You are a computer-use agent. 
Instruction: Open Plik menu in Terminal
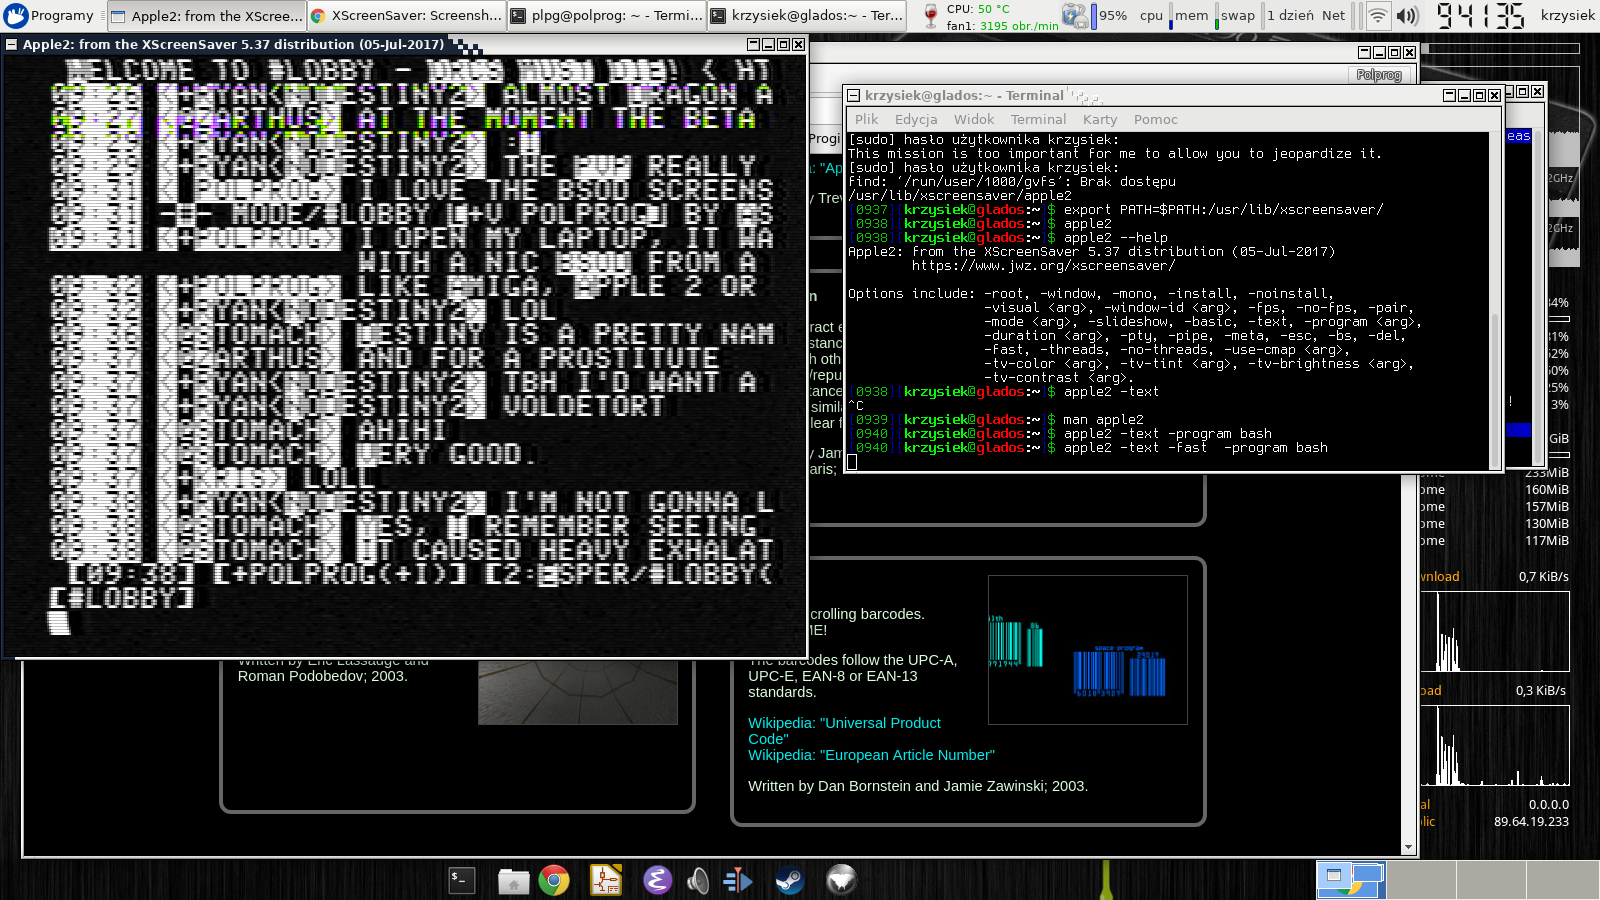click(866, 119)
